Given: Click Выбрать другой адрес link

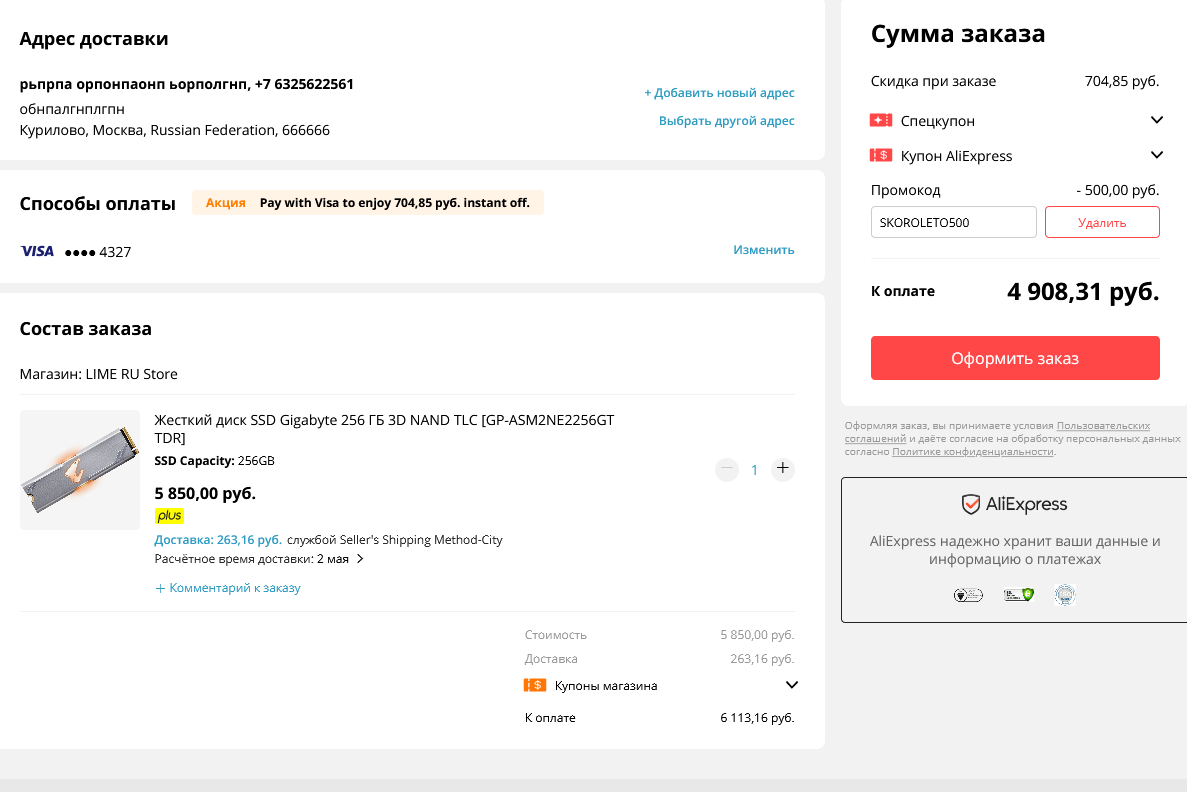Looking at the screenshot, I should click(727, 120).
